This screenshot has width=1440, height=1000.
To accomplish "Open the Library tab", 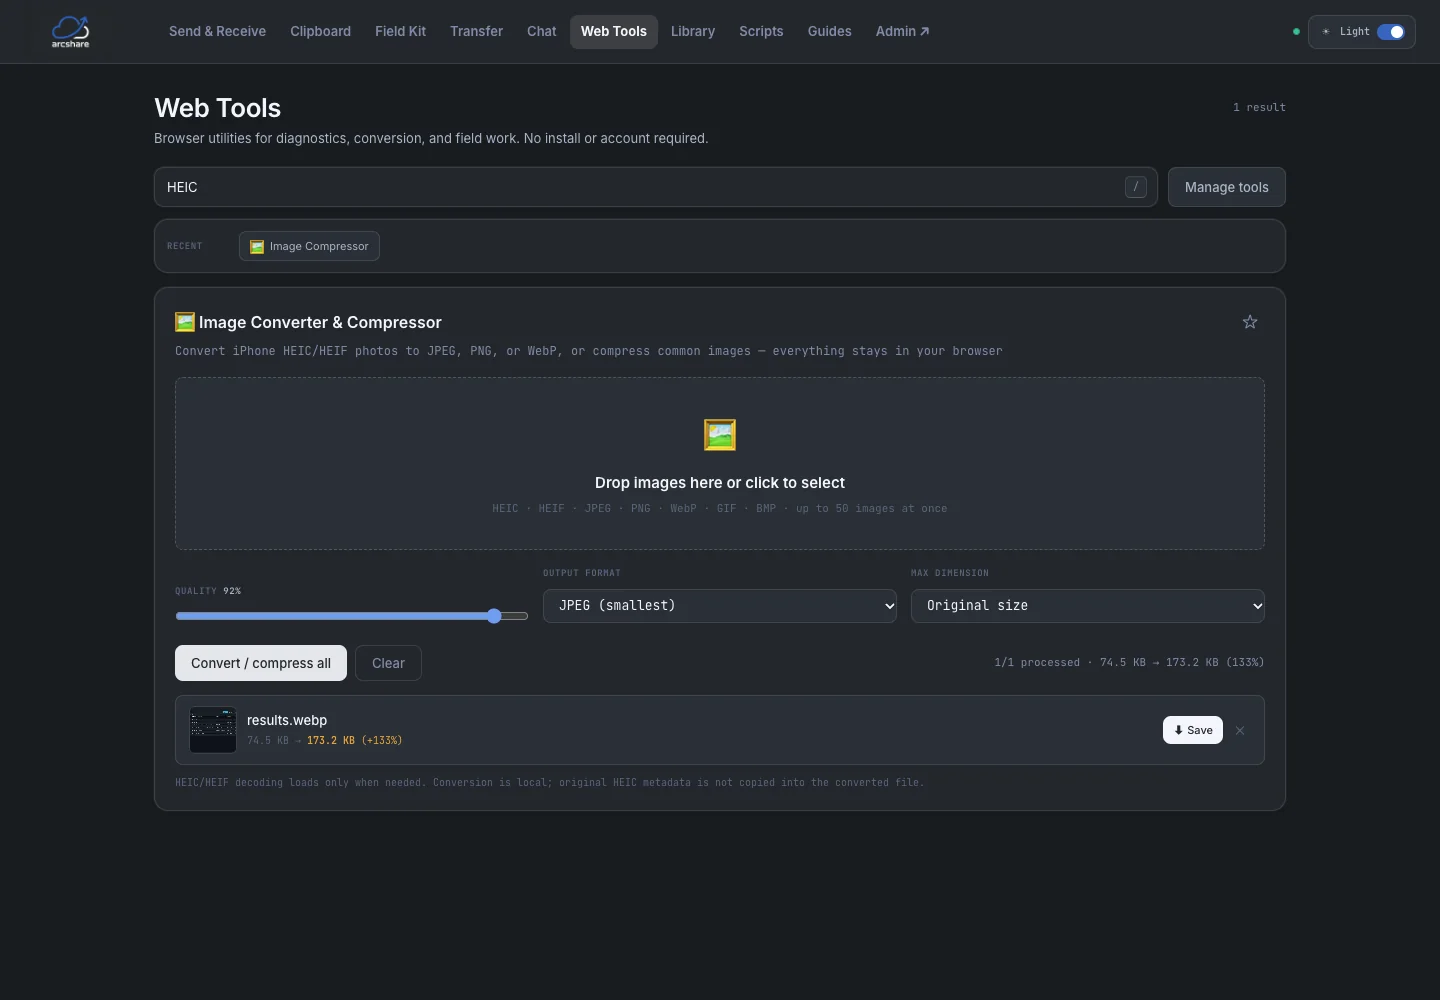I will [x=693, y=32].
